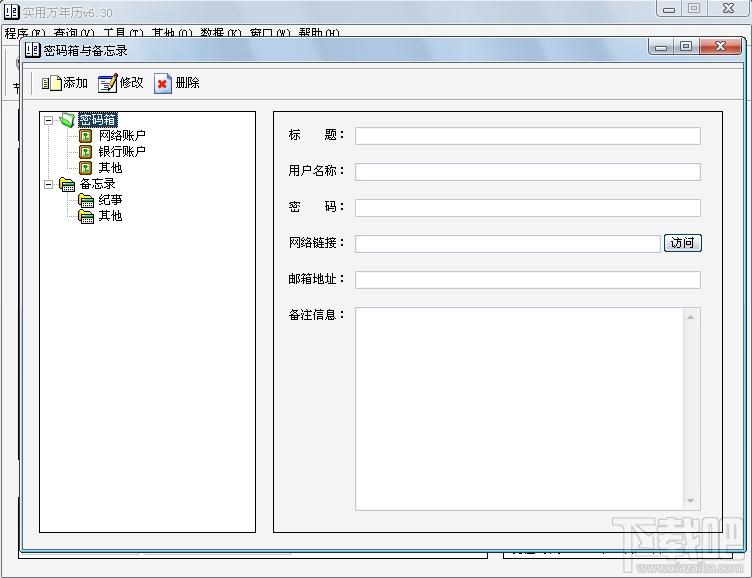Click the 密码 password input field
752x578 pixels.
point(527,208)
